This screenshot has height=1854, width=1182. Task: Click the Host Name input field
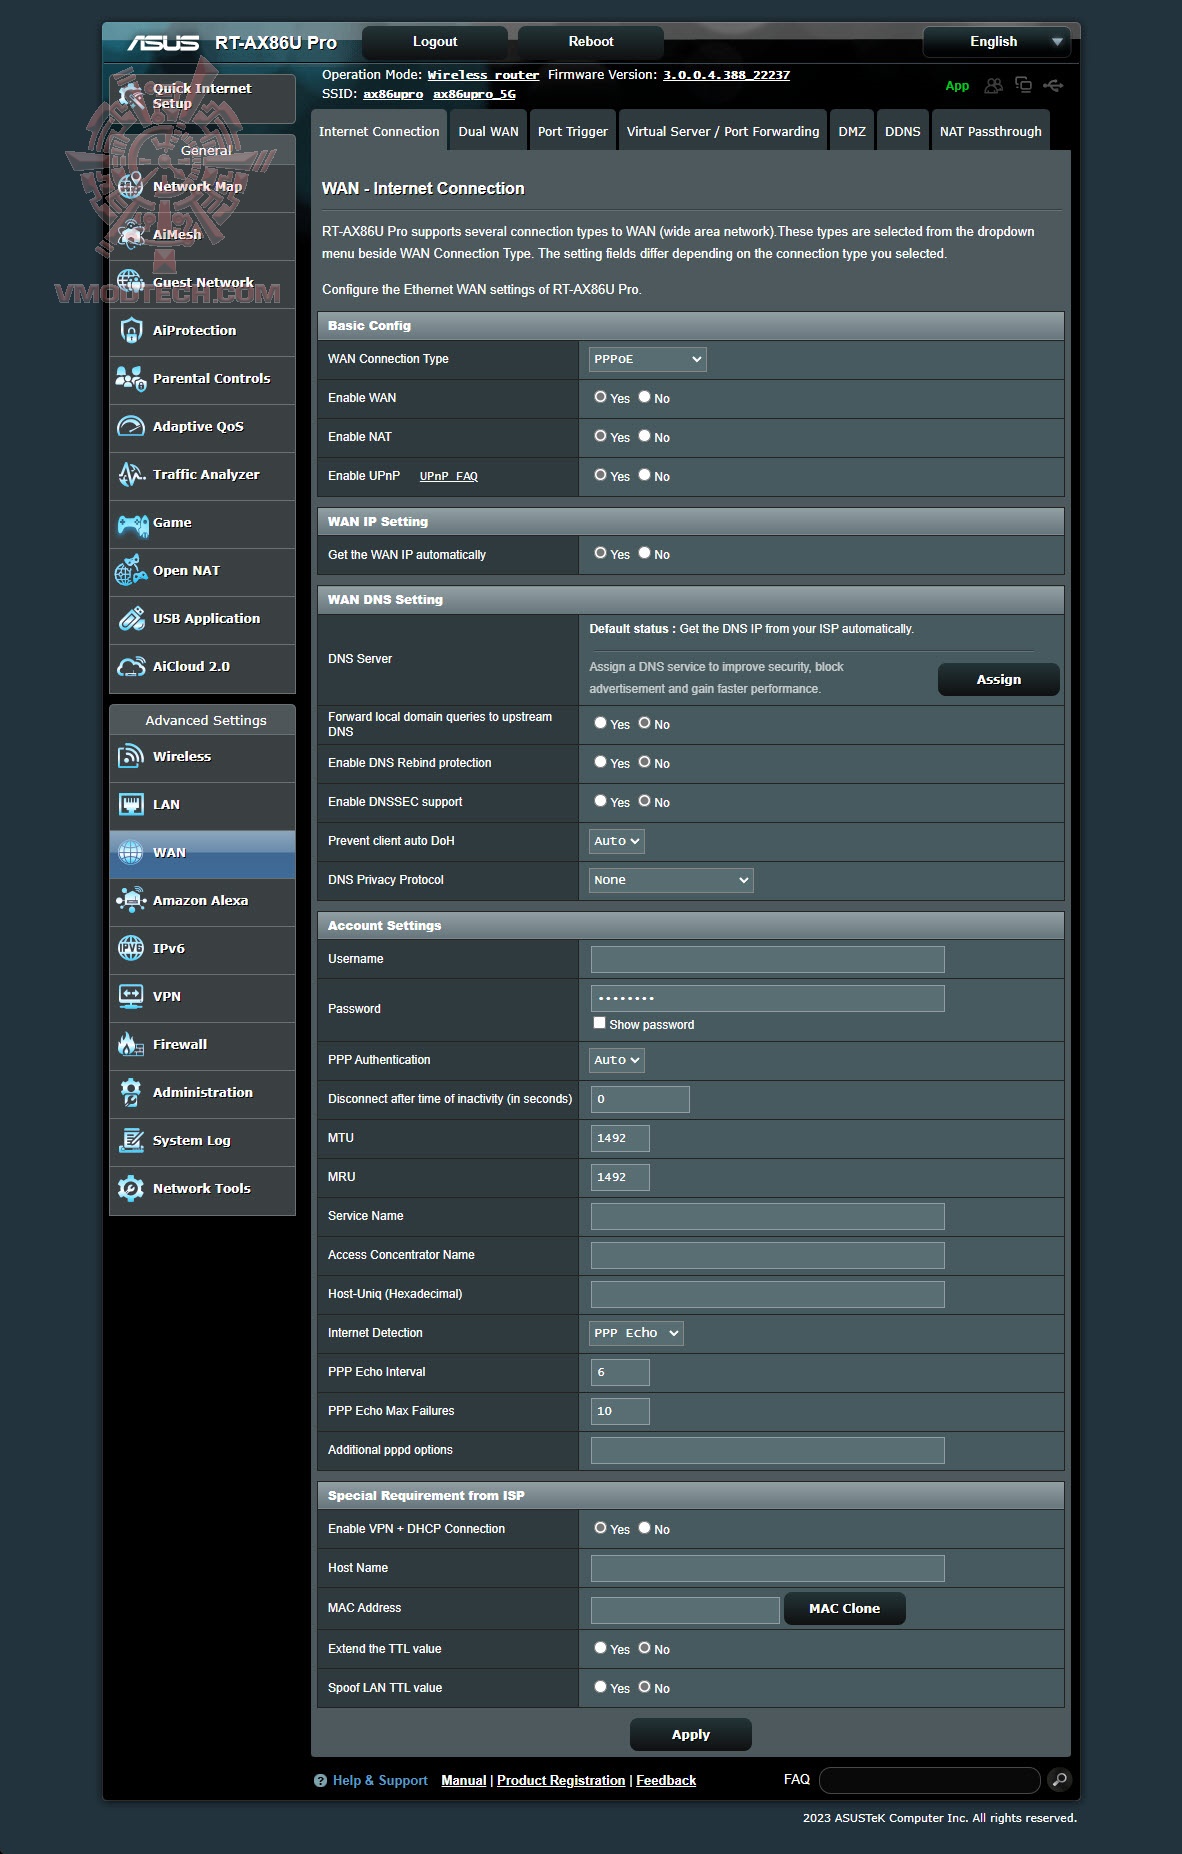767,1568
